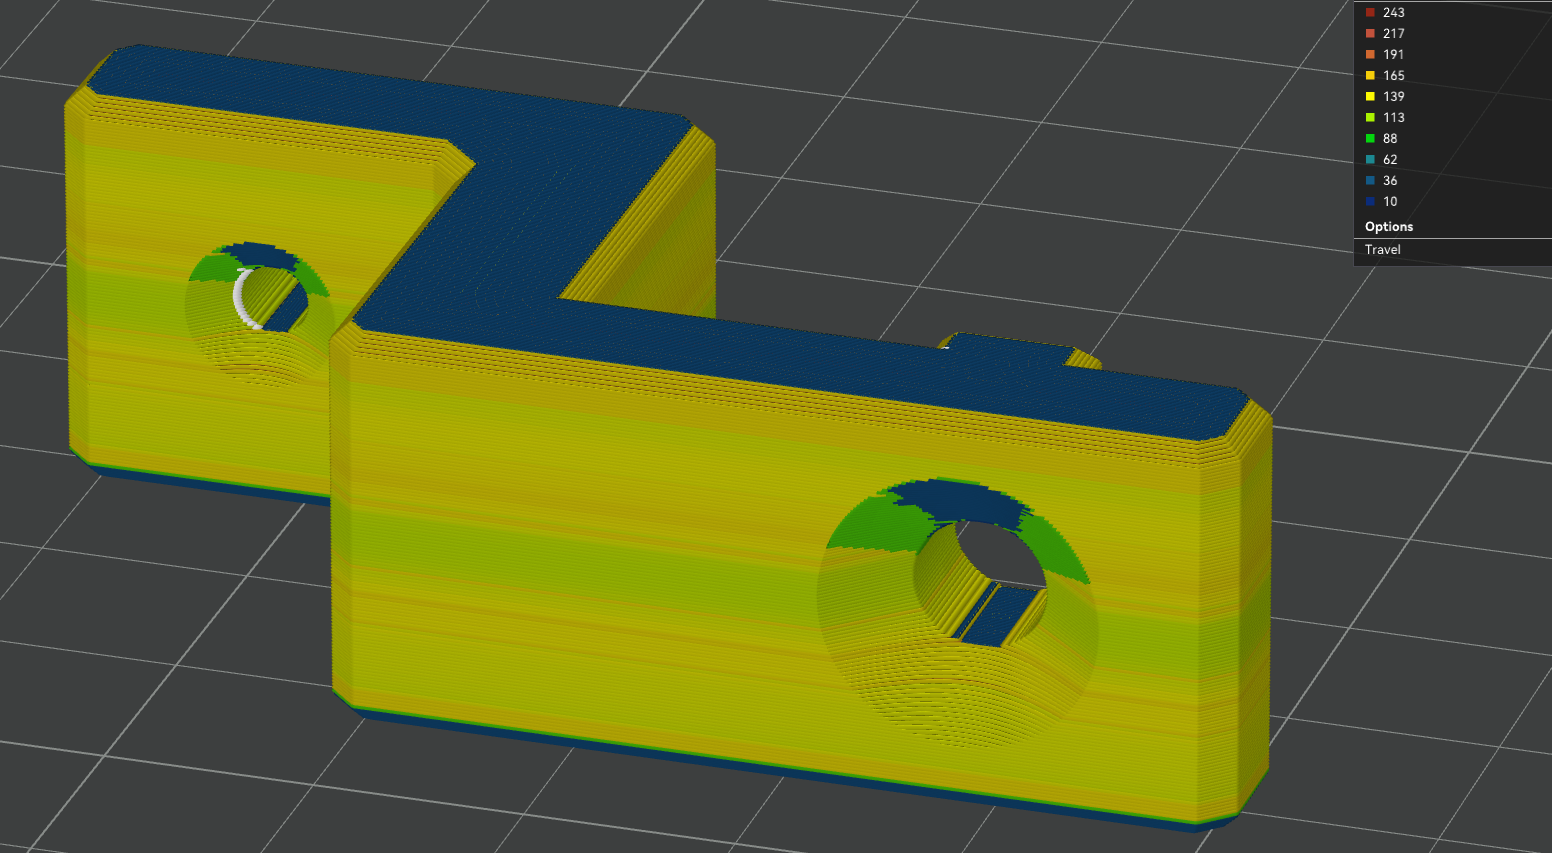Click the 10 speed value label
Screen dimensions: 1552x853
coord(1390,201)
